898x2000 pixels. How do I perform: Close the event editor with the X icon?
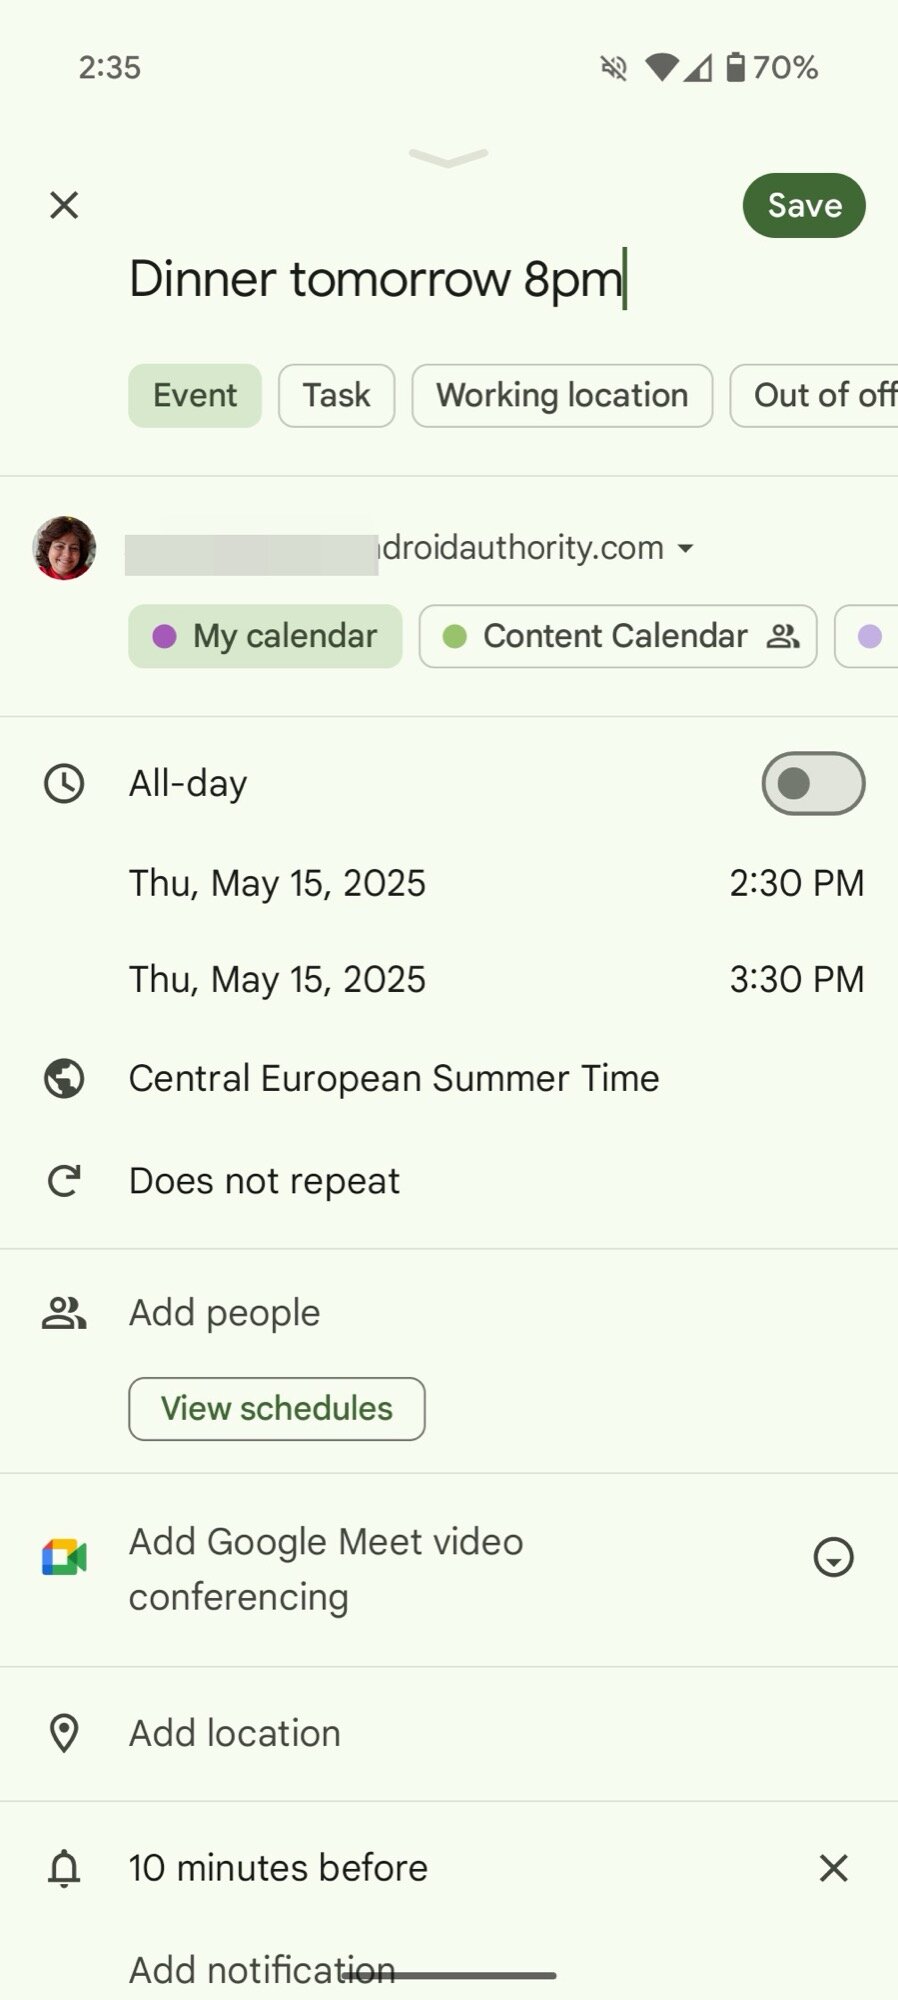click(64, 205)
